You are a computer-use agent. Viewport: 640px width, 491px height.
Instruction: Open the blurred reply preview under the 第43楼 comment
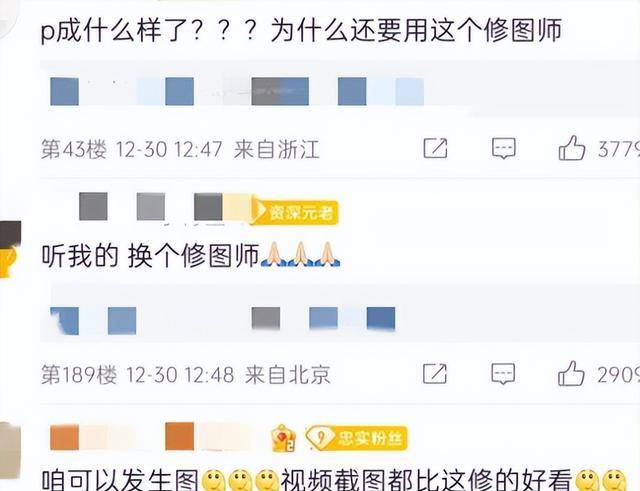[340, 90]
